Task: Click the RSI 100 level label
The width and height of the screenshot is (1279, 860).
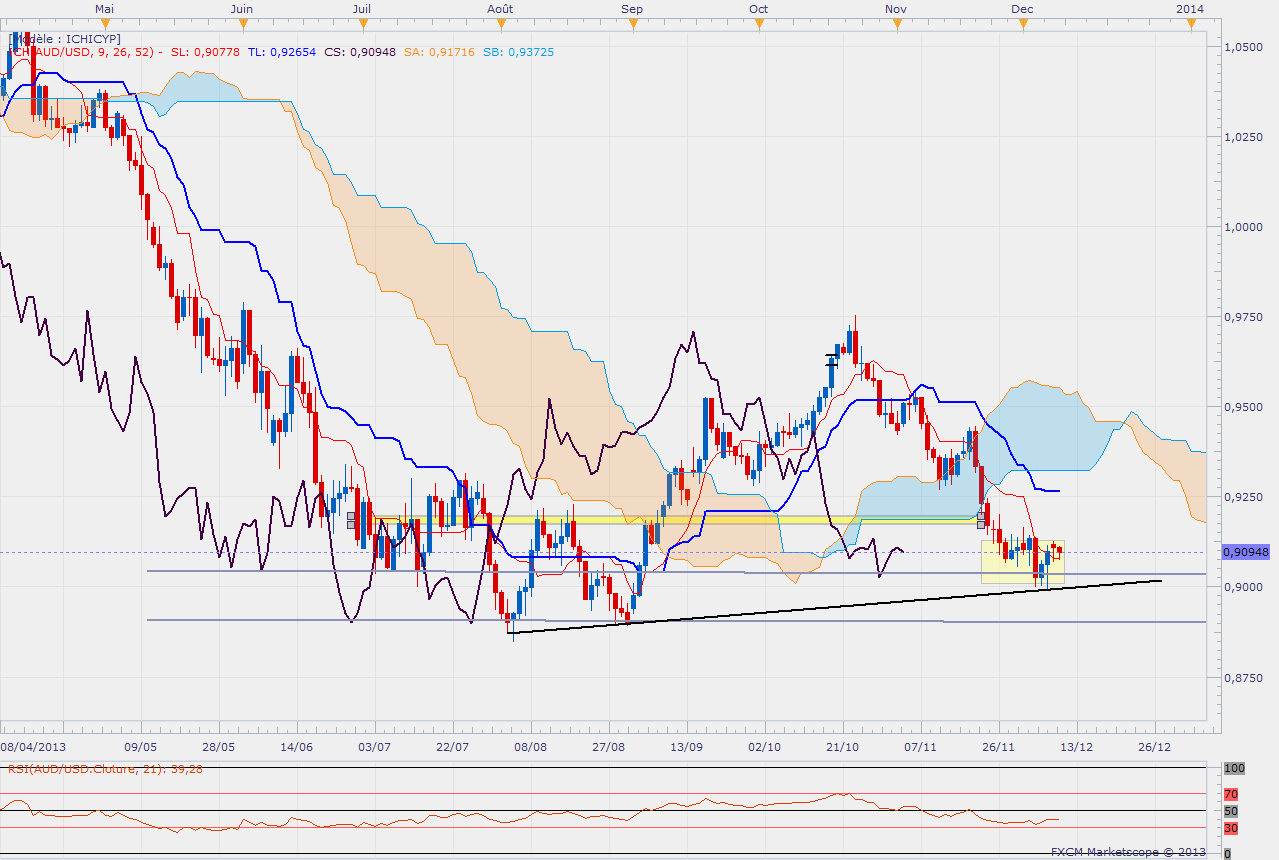Action: point(1234,768)
